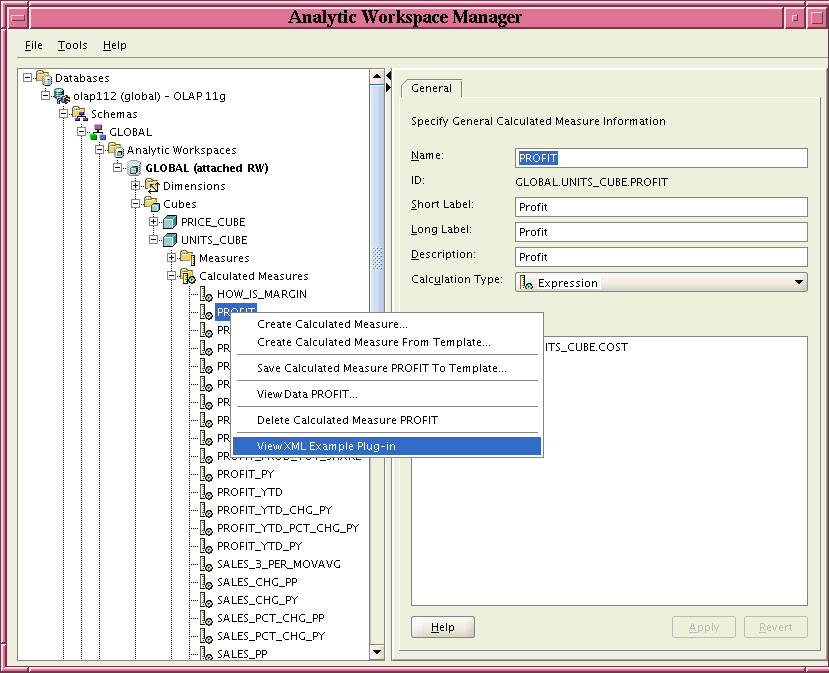Select Delete Calculated Measure PROFIT
Screen dimensions: 829x673
click(347, 420)
